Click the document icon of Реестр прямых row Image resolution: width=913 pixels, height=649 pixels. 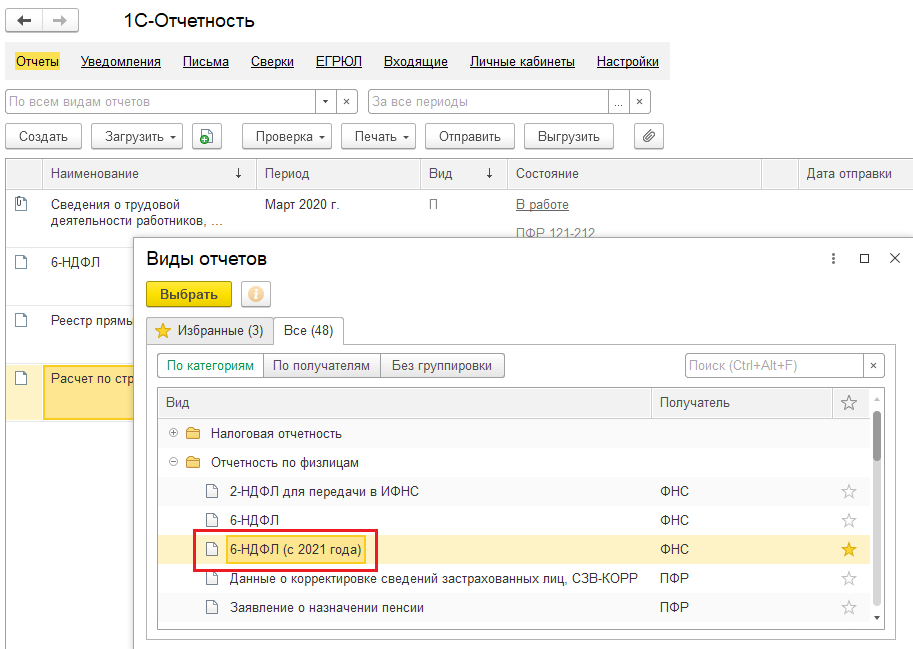tap(21, 320)
